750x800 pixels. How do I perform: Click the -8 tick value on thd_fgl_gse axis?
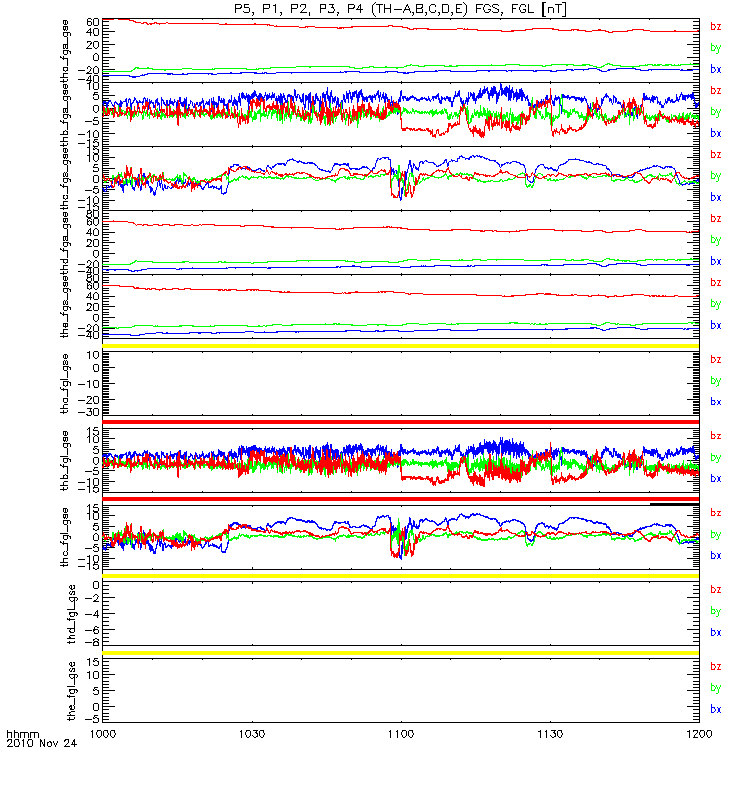(x=92, y=642)
